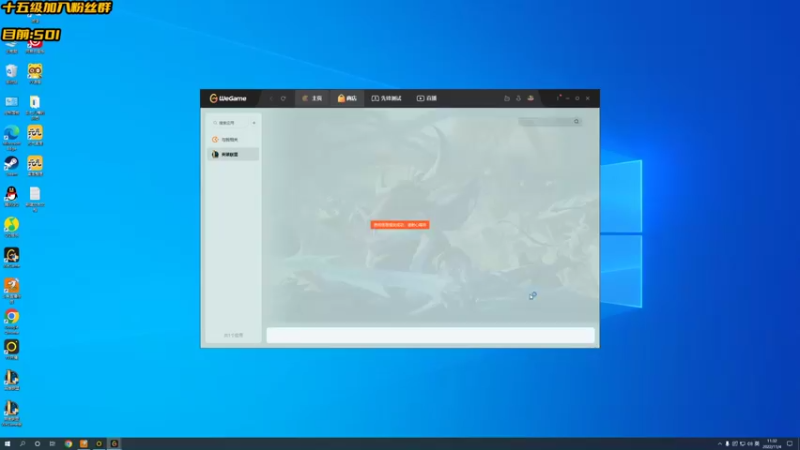Click the orange notification message banner
The image size is (800, 450).
tap(400, 224)
